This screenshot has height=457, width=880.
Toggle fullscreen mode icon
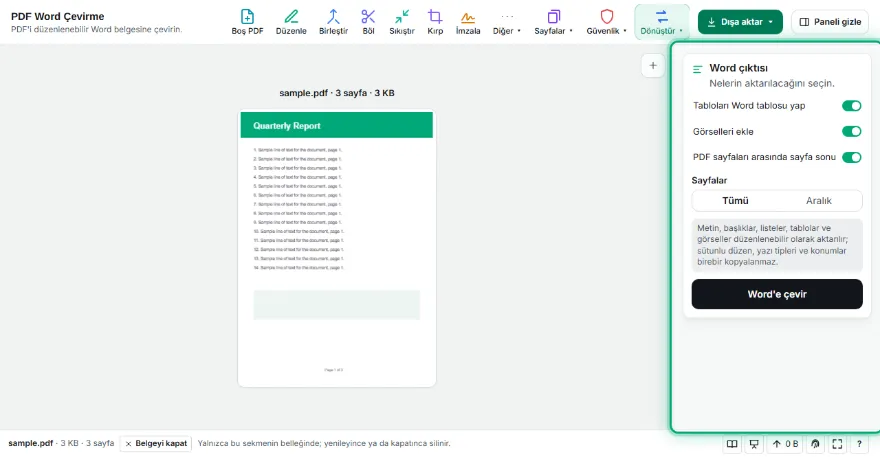click(x=837, y=444)
